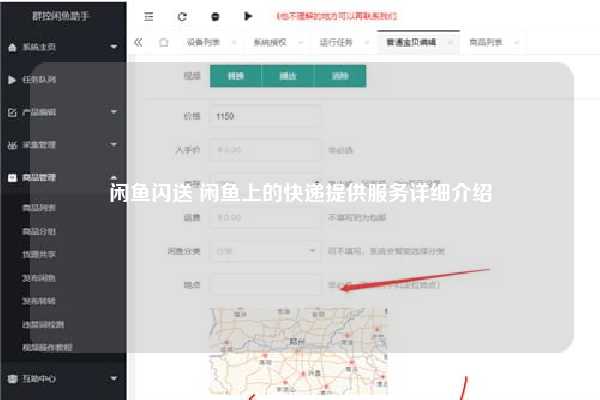Open the home tab icon
The width and height of the screenshot is (600, 400).
click(164, 42)
